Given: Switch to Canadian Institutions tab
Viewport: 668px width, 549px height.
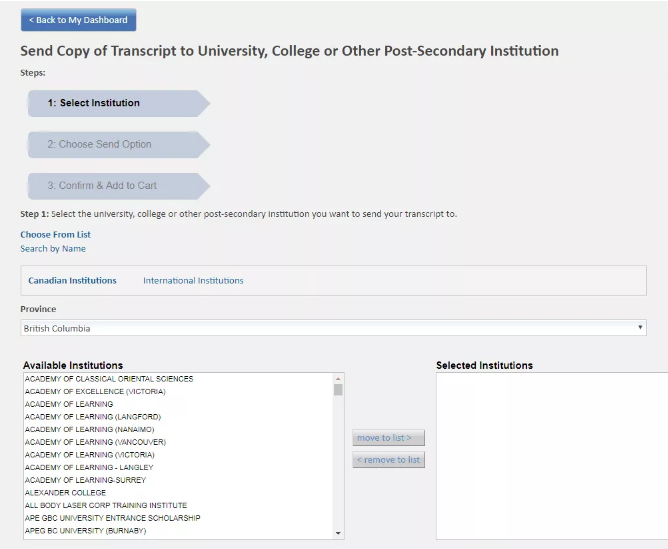Looking at the screenshot, I should click(x=72, y=281).
